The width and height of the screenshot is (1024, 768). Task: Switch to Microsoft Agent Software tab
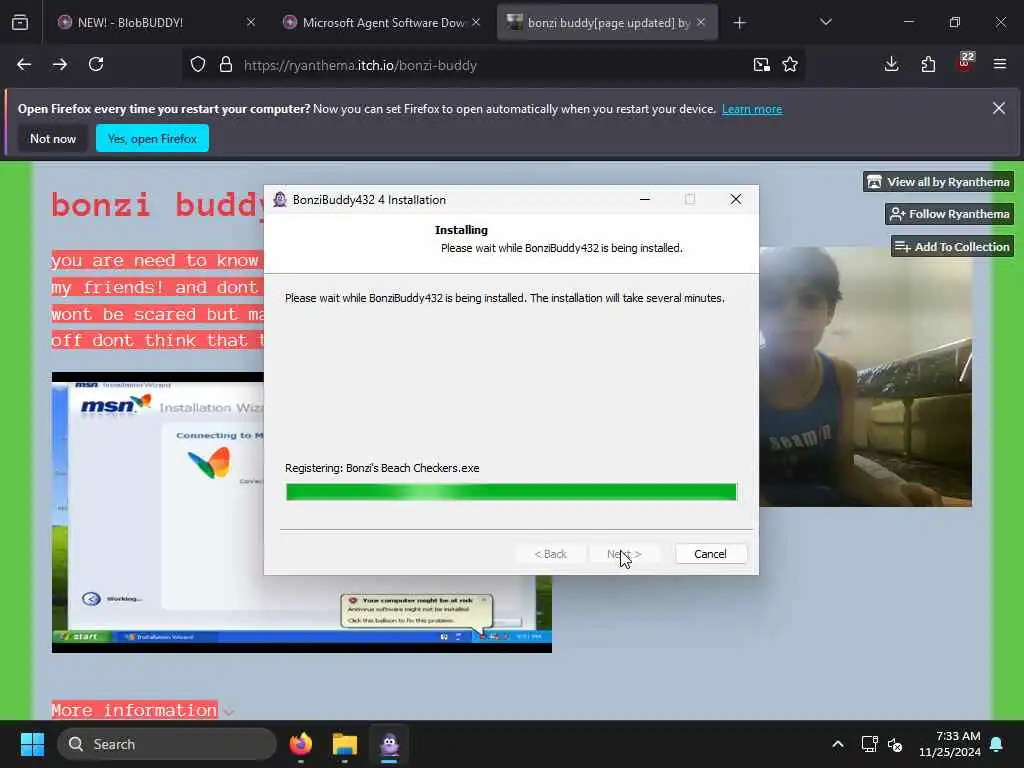click(x=383, y=23)
